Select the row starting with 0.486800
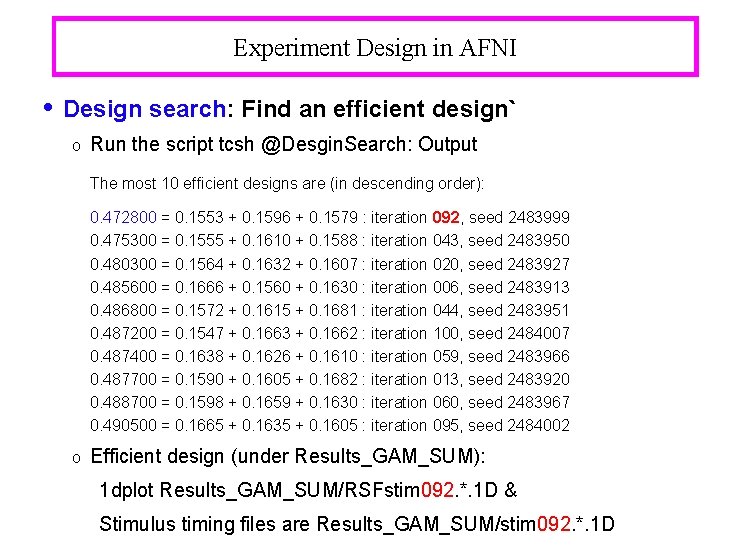Screen dimensions: 756x554 pos(330,310)
